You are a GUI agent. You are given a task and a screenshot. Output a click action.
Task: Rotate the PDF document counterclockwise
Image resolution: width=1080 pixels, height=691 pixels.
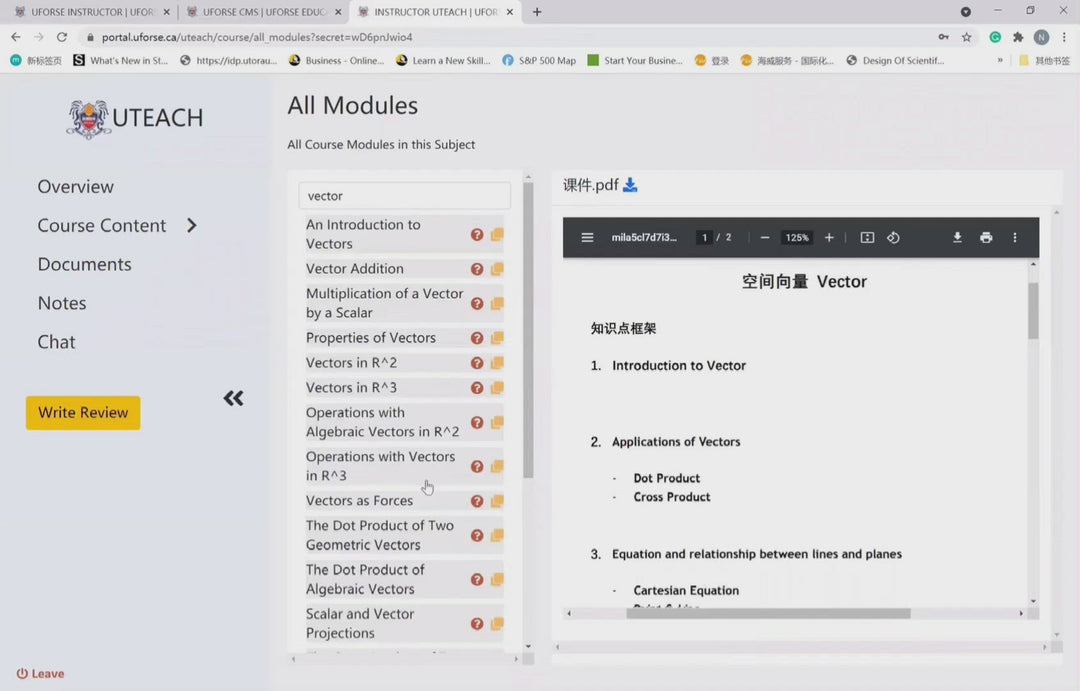point(893,238)
